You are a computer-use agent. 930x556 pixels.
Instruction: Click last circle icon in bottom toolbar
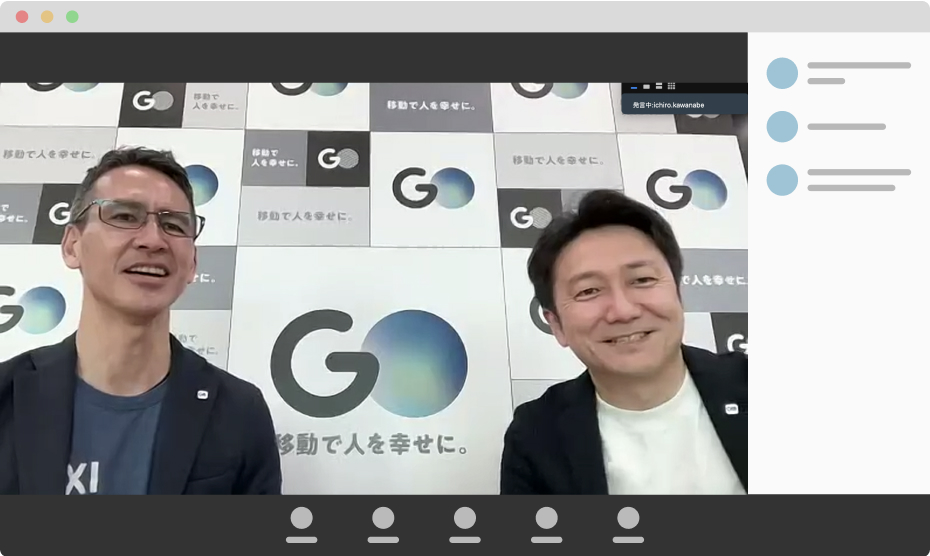coord(628,518)
